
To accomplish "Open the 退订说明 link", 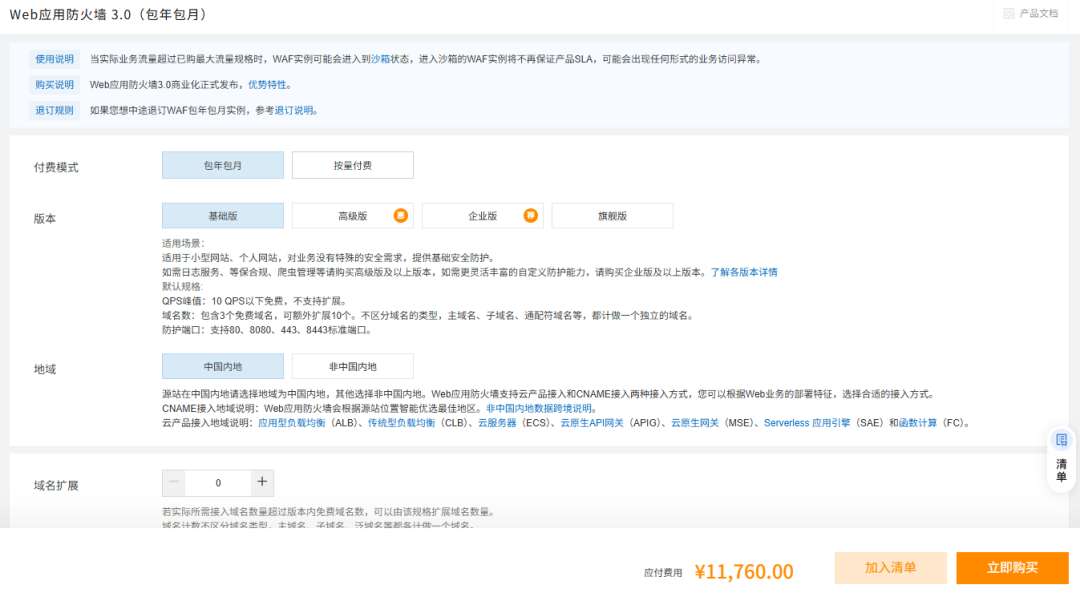I will tap(294, 110).
